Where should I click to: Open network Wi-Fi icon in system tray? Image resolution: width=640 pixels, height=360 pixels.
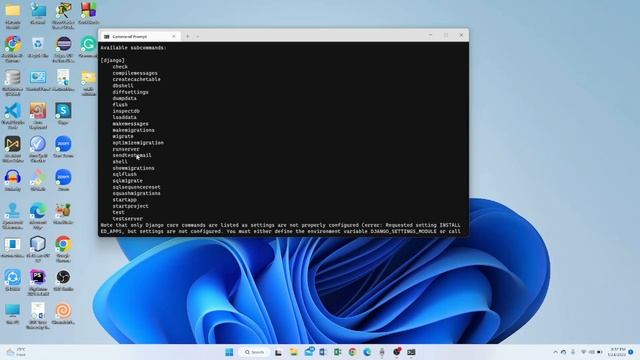pos(583,352)
